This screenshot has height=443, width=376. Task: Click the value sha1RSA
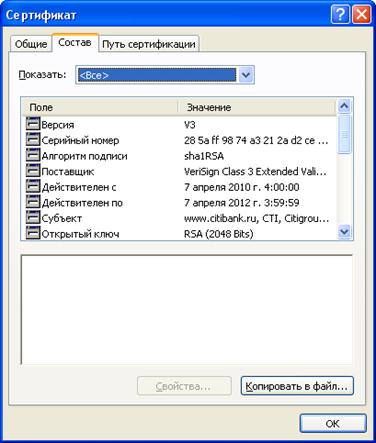[x=204, y=156]
